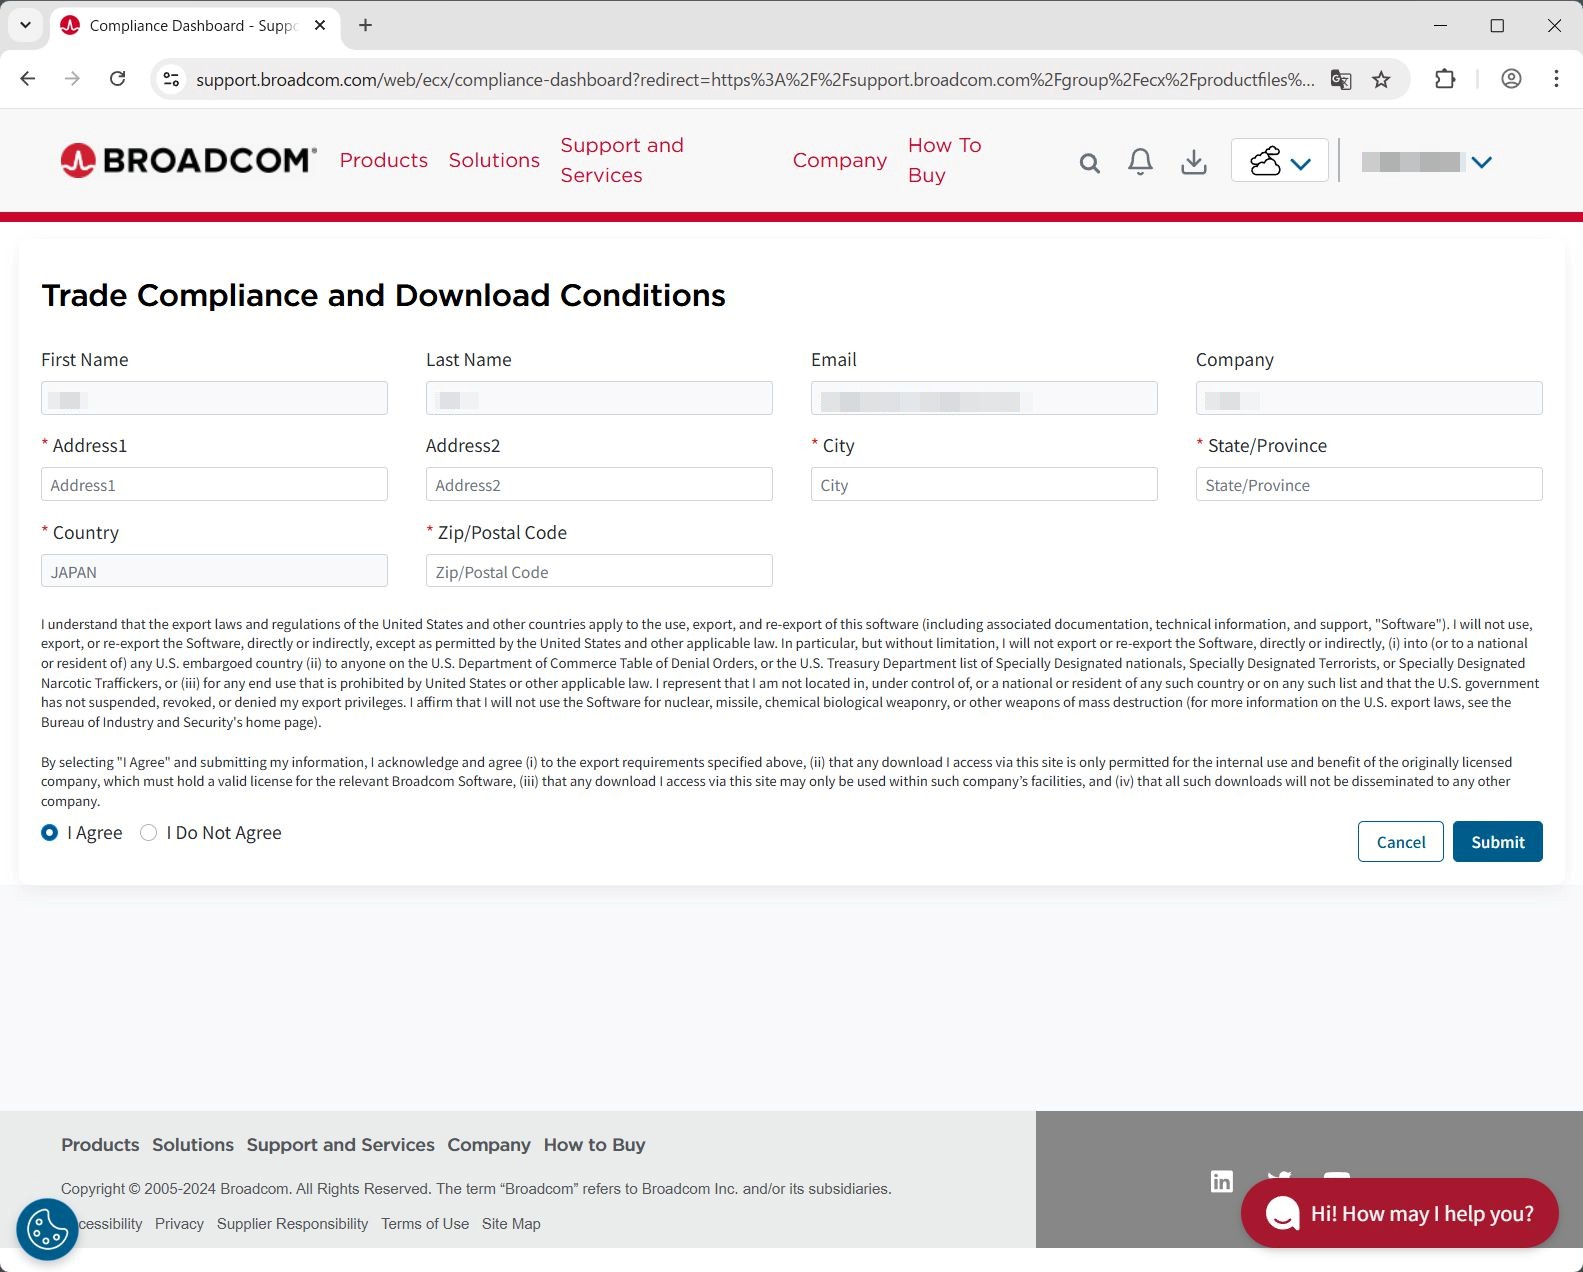Visit Broadcom LinkedIn page icon

[x=1221, y=1181]
